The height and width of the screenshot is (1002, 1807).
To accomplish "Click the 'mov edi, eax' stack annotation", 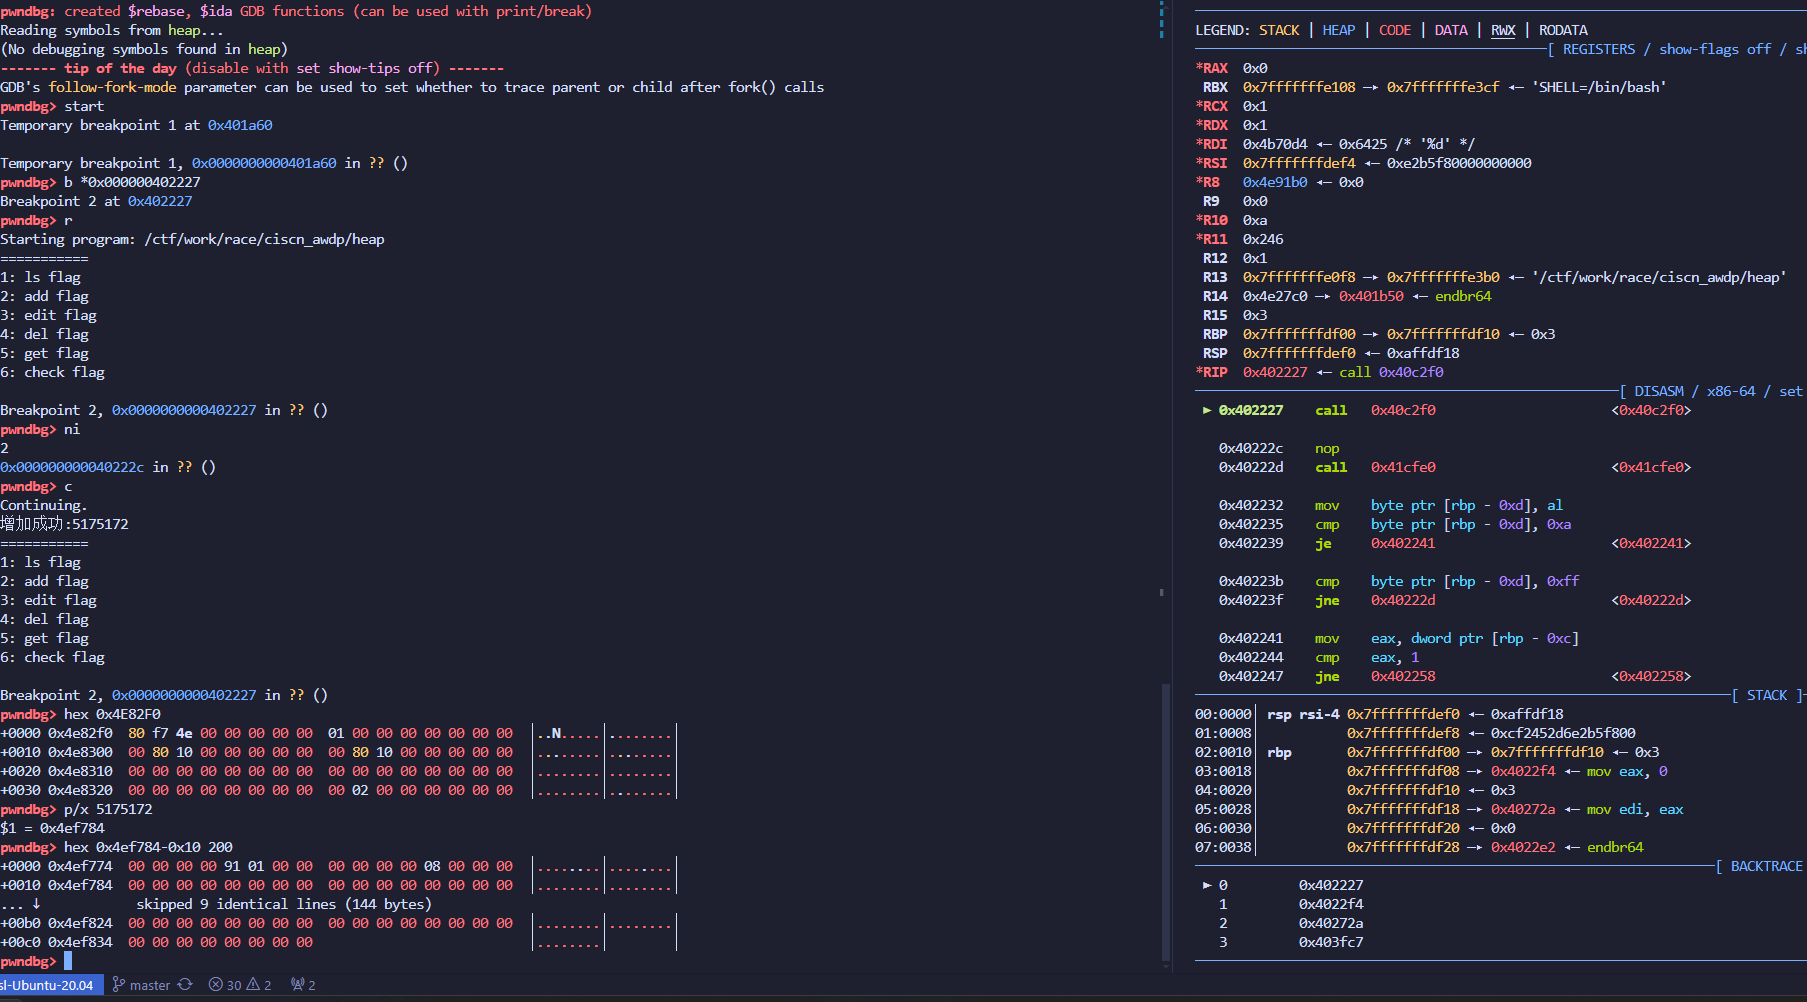I will 1635,809.
